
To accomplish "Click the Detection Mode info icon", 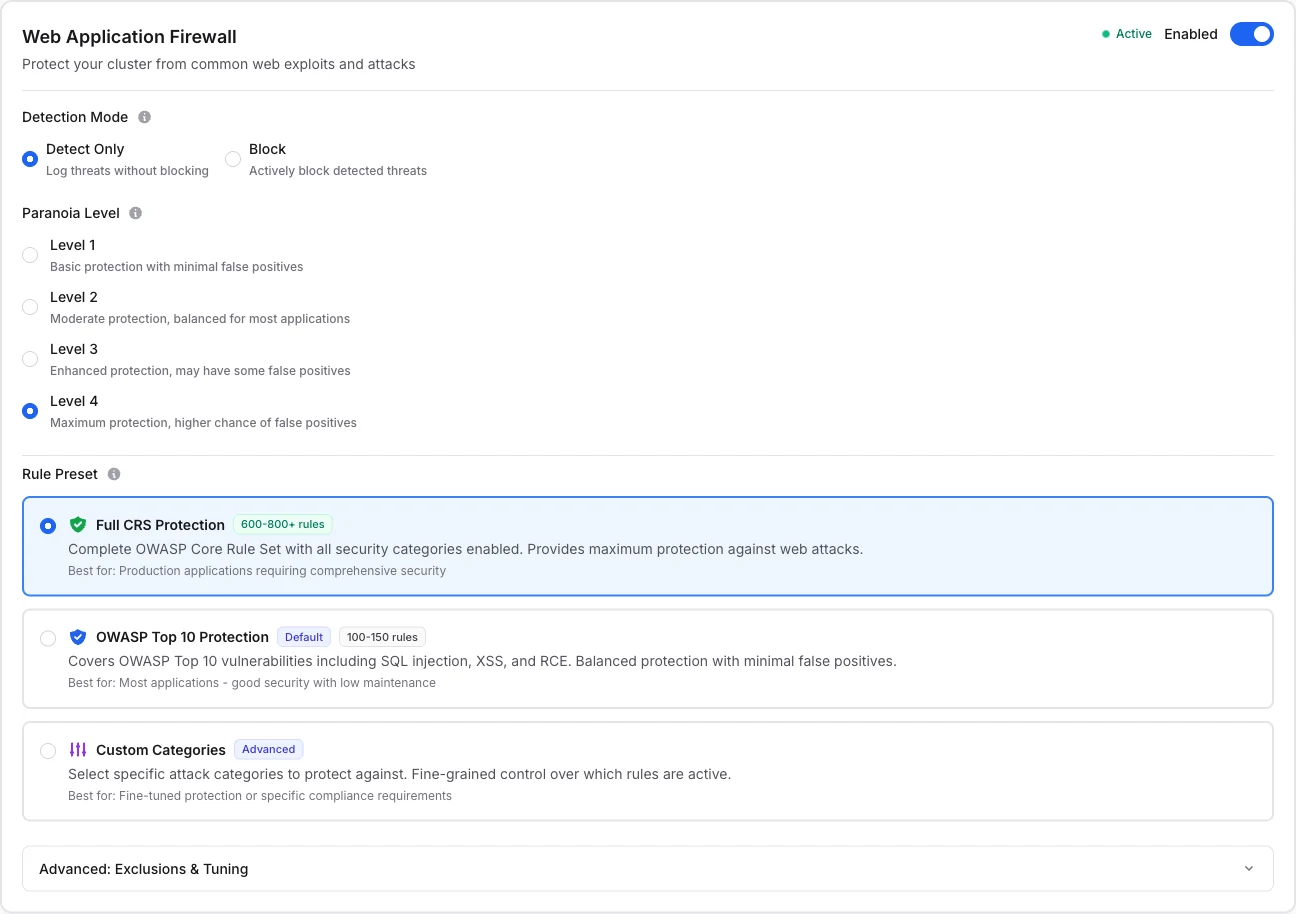I will [144, 117].
